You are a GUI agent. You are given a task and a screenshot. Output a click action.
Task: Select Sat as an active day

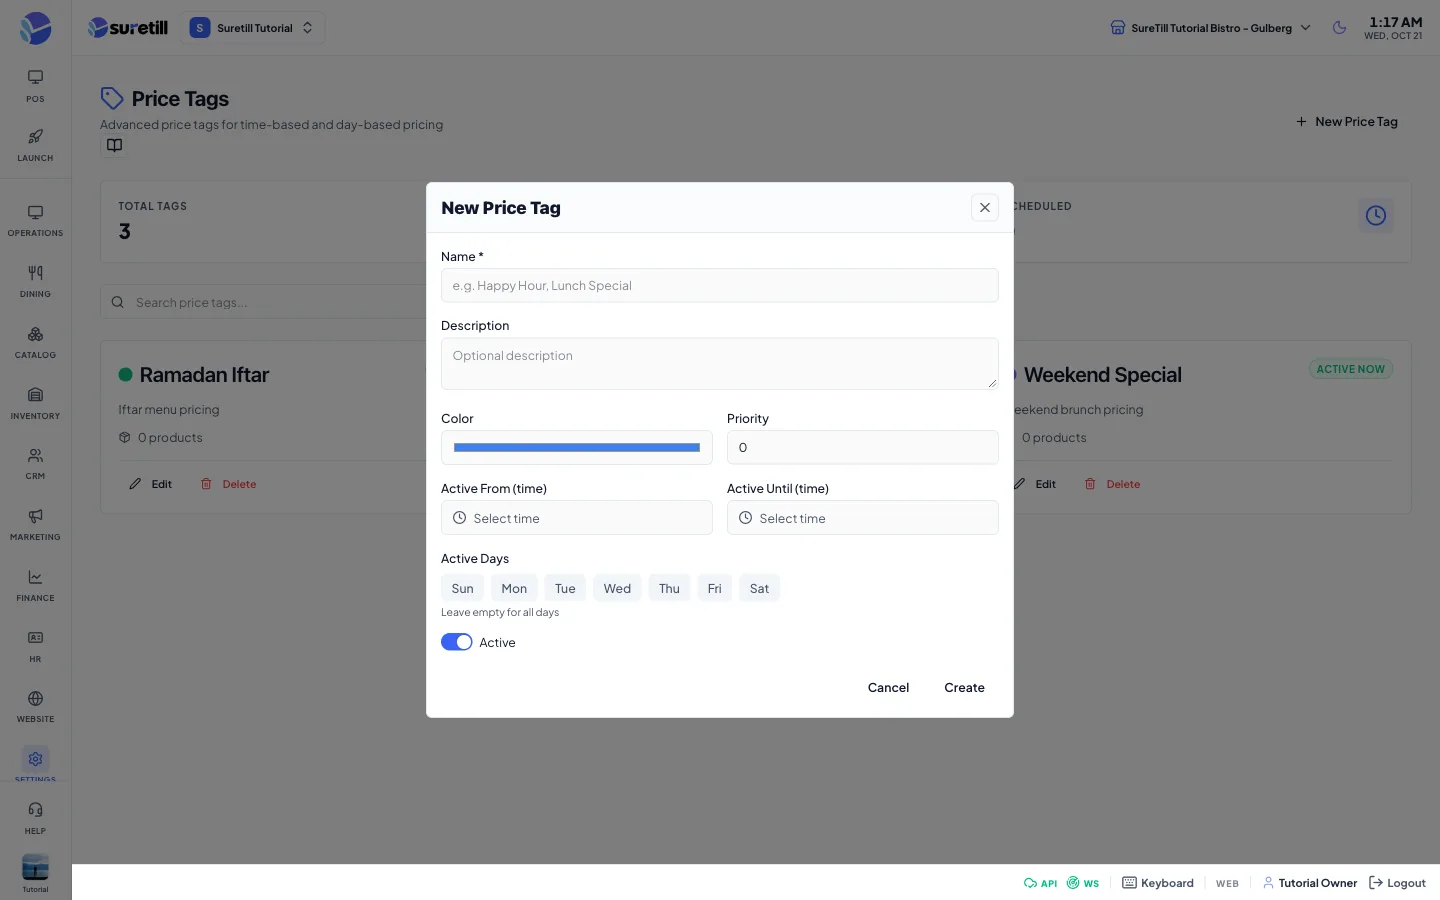759,588
